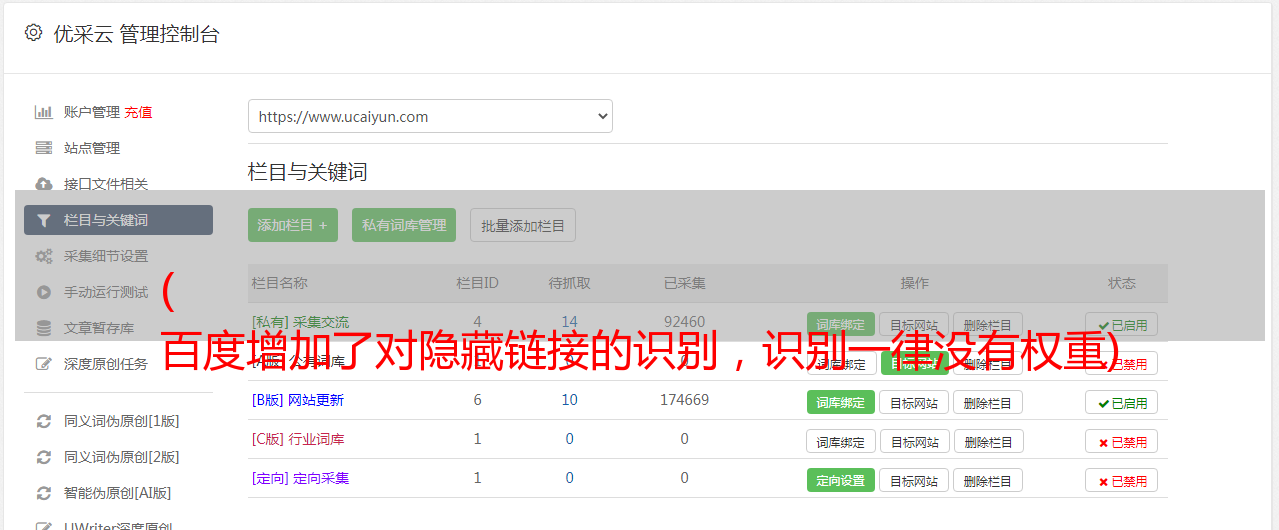Click 删除栏目 in the 采集交流 row
Viewport: 1279px width, 530px height.
988,324
